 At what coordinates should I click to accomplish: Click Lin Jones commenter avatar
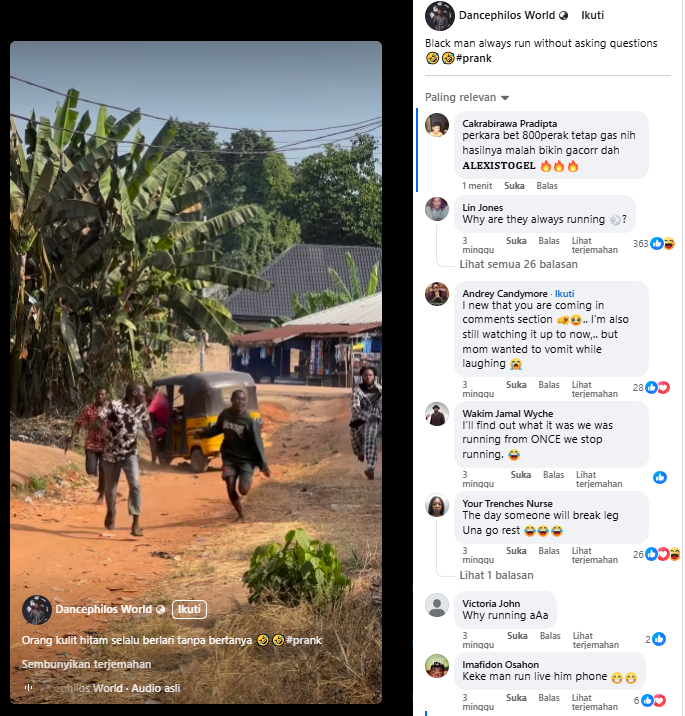(437, 209)
